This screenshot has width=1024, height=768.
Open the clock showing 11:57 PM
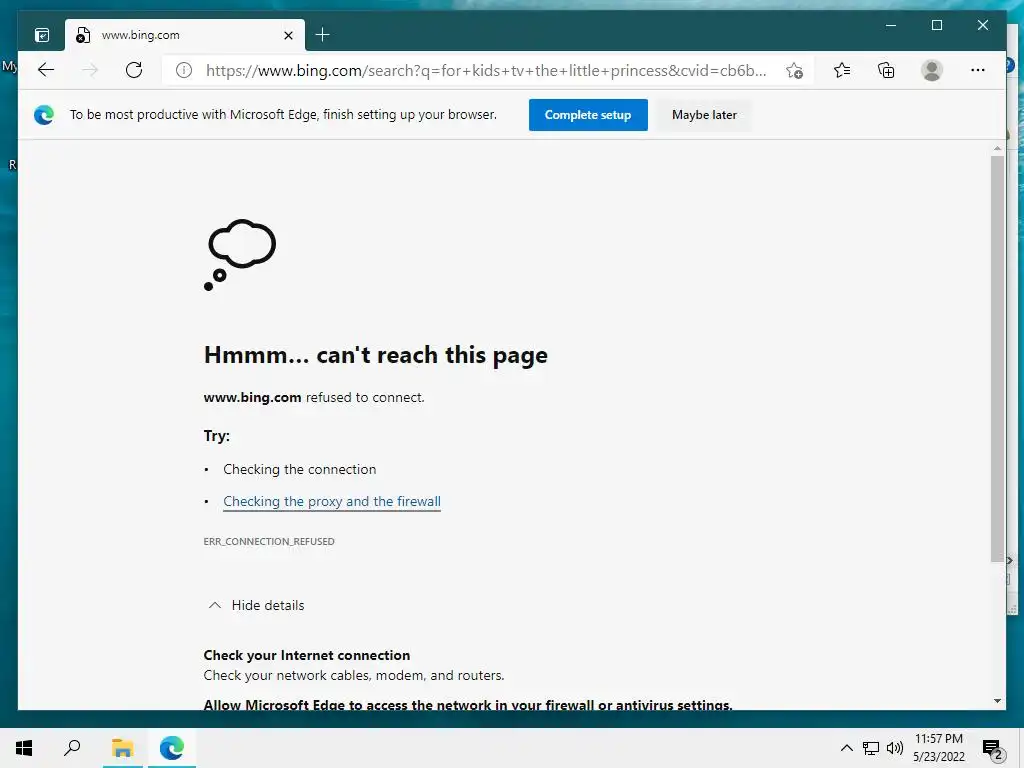pyautogui.click(x=938, y=748)
